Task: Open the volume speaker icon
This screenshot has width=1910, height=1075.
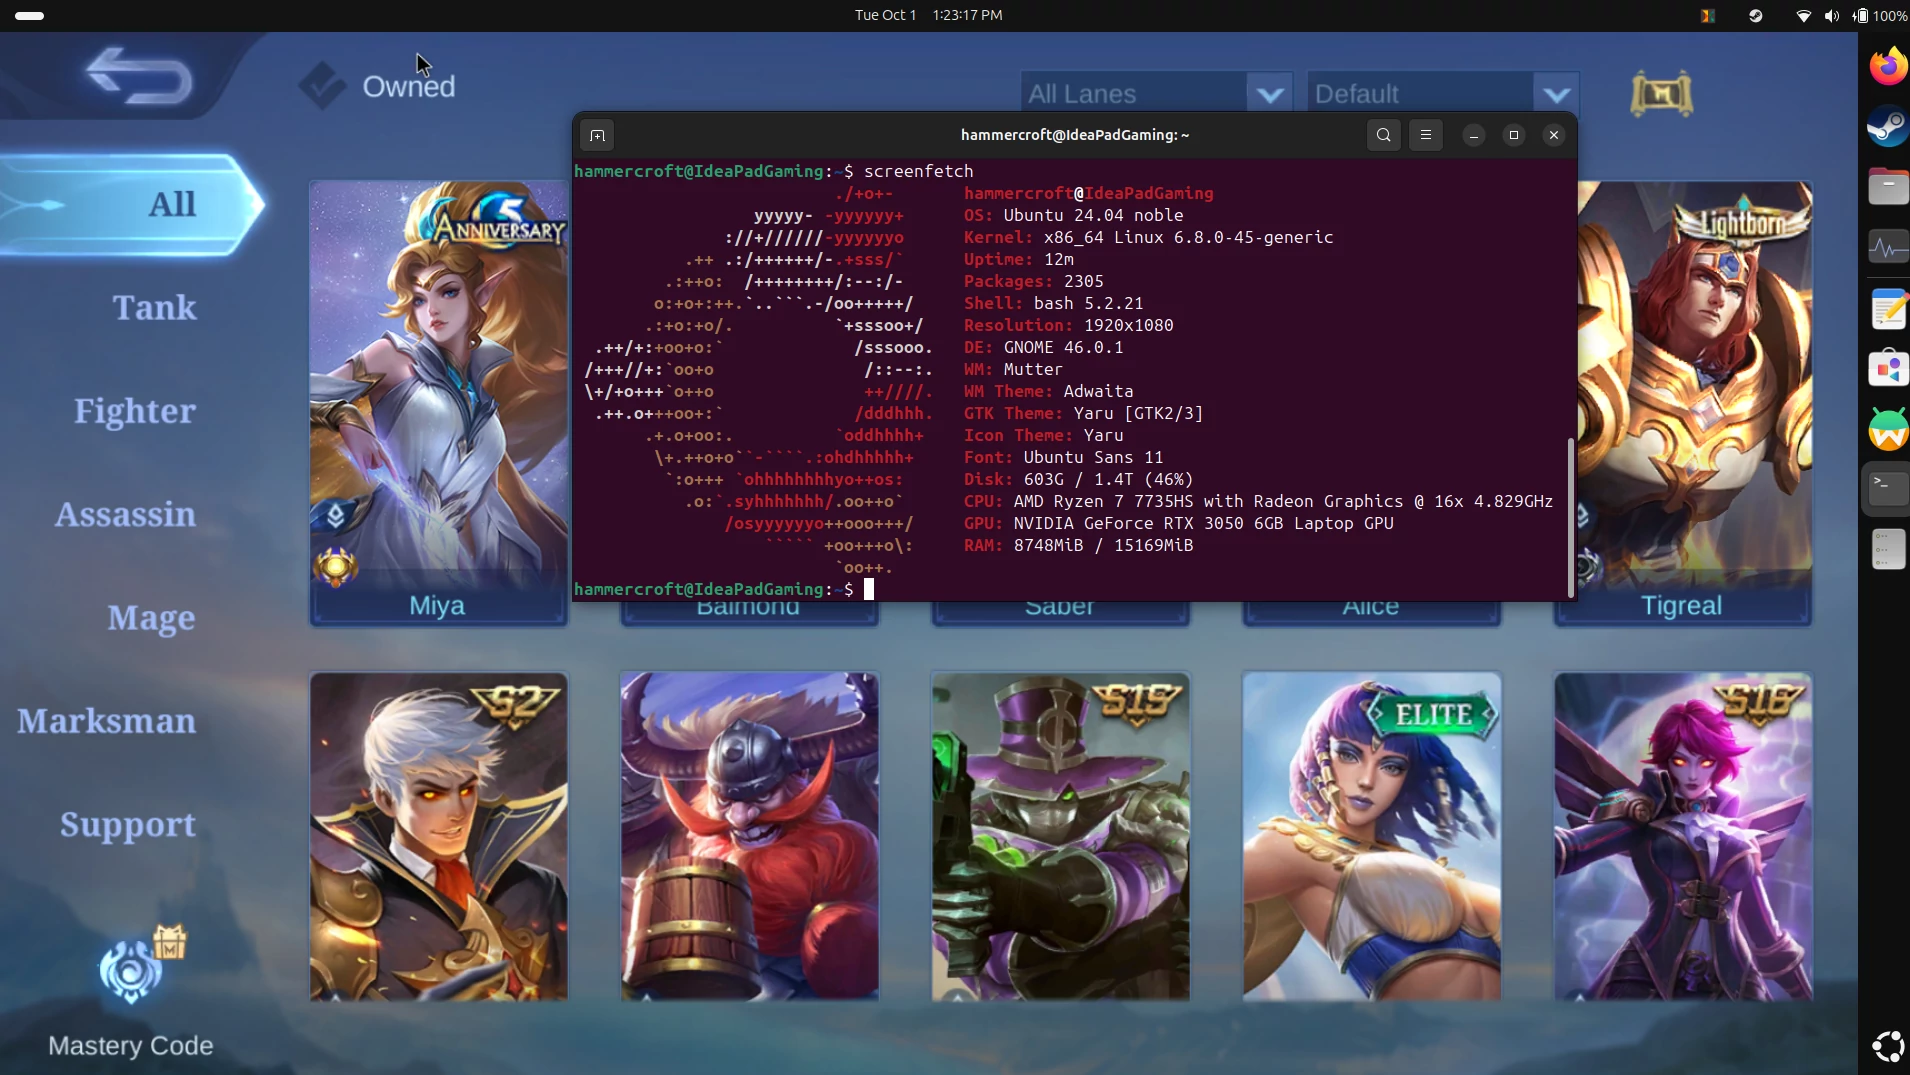Action: (x=1831, y=15)
